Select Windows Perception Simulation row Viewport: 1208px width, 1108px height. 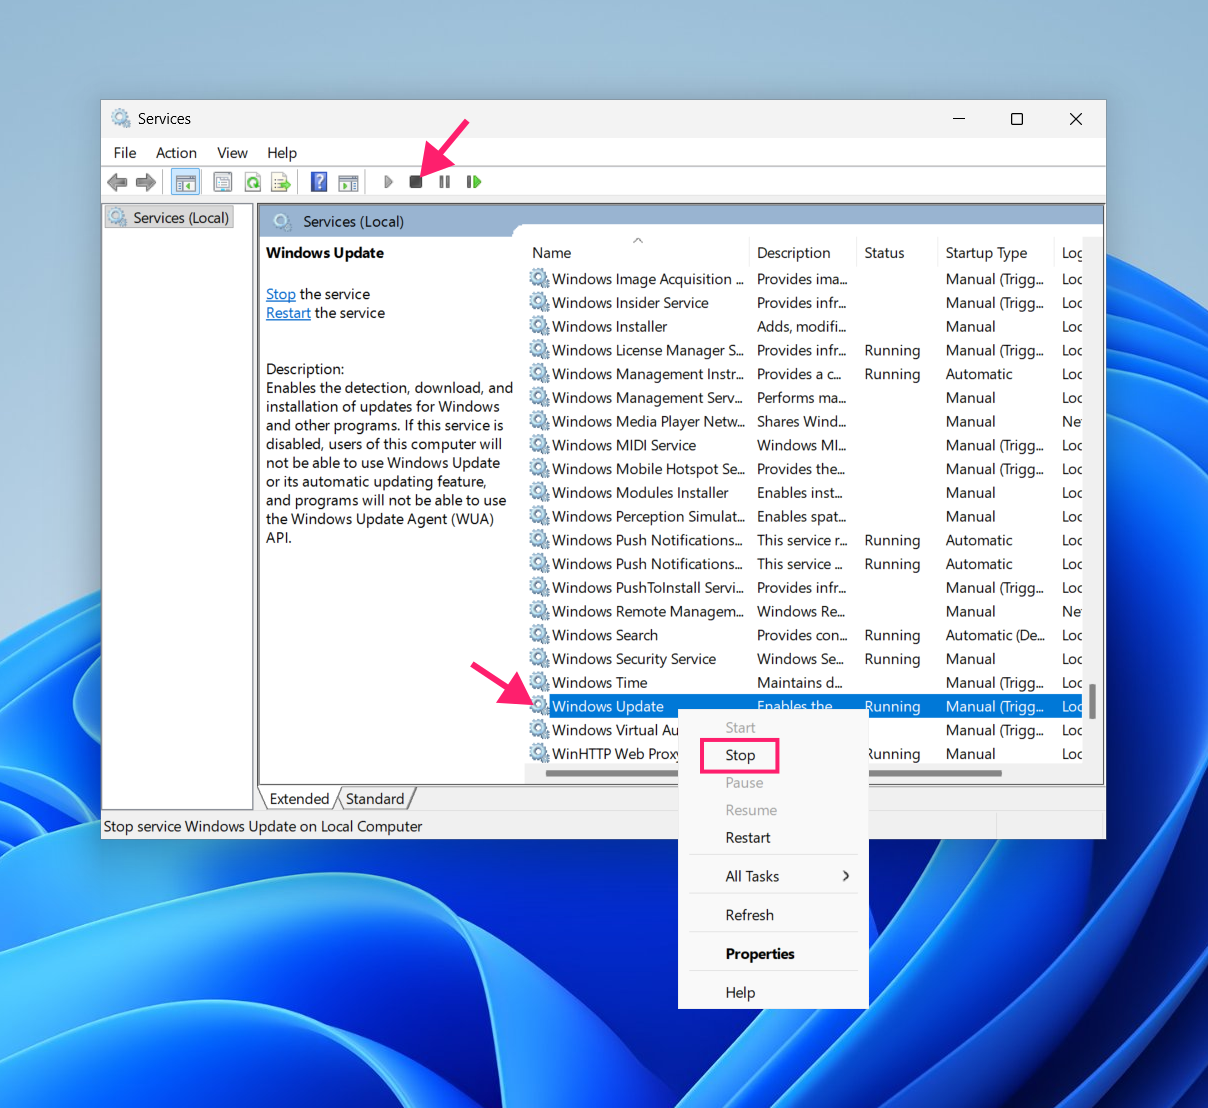pyautogui.click(x=805, y=516)
